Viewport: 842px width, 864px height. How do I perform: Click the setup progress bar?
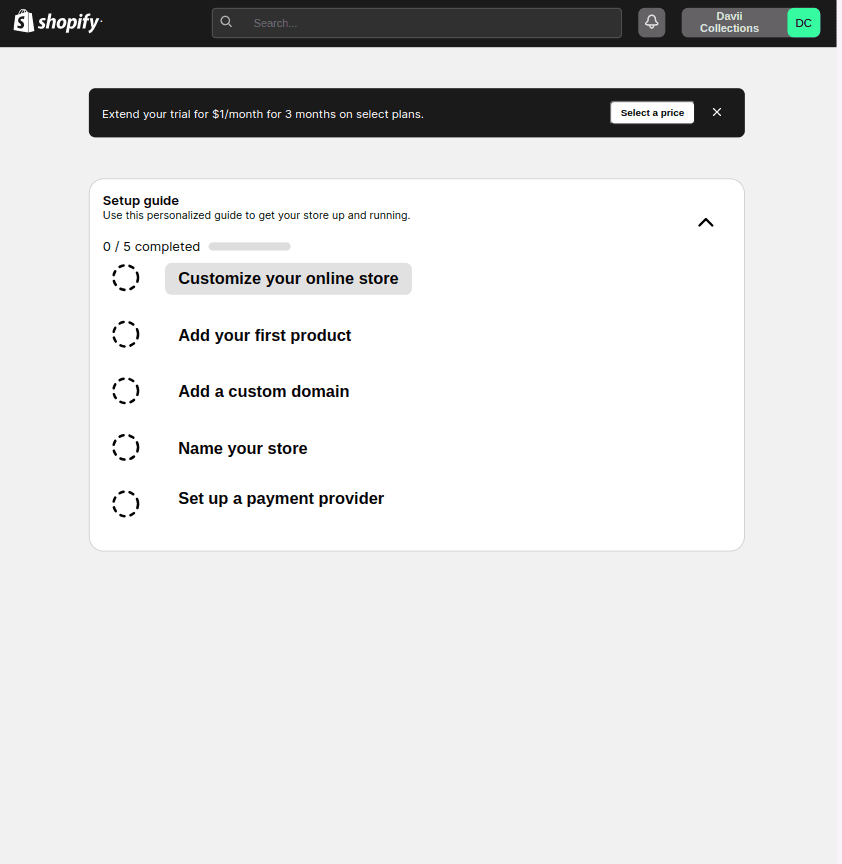[250, 246]
